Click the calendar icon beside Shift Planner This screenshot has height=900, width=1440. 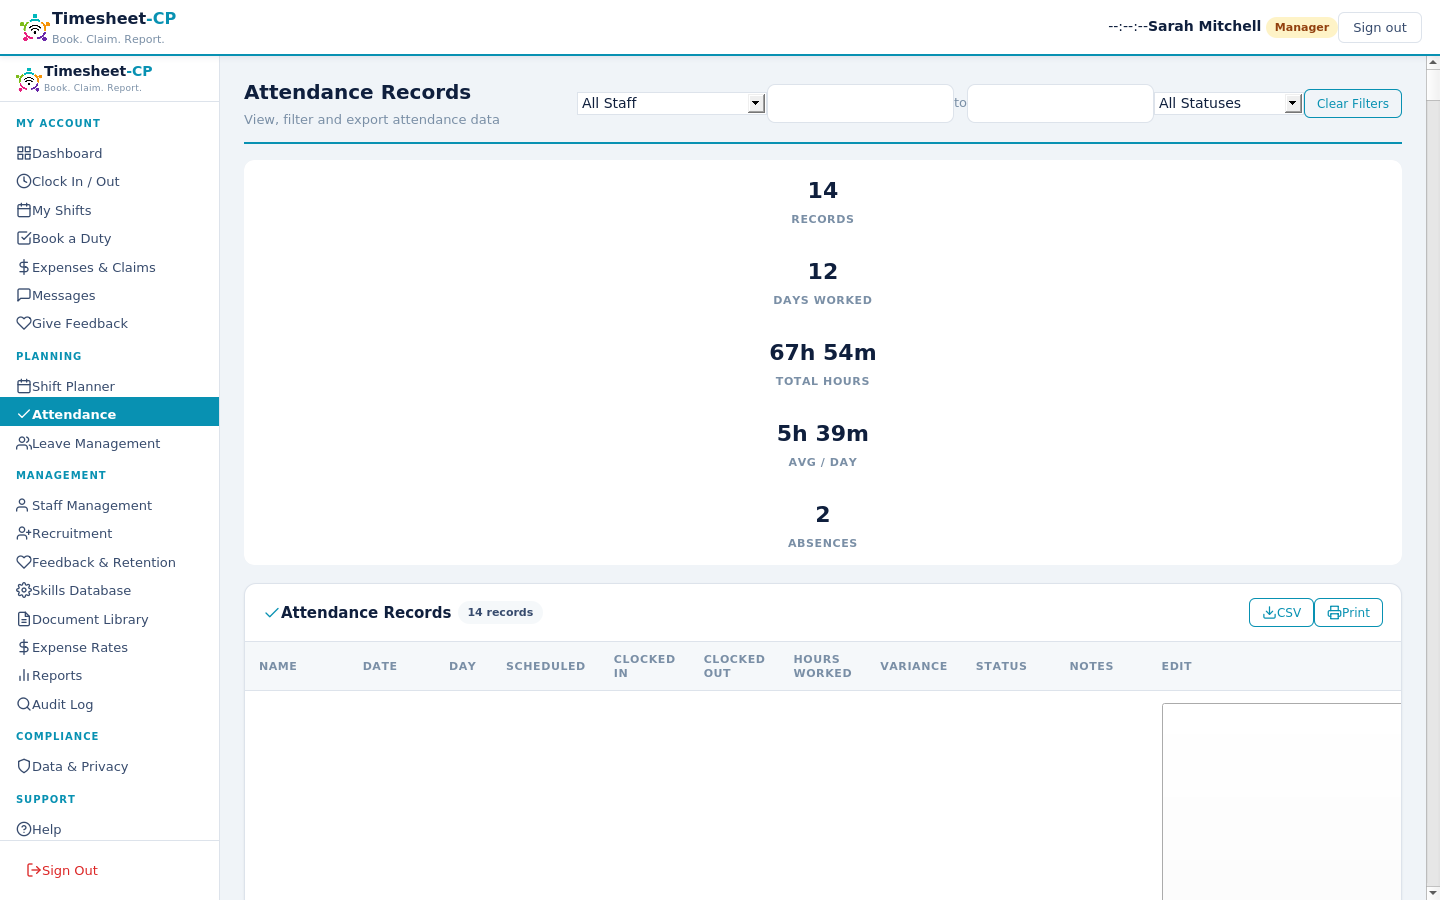click(24, 386)
